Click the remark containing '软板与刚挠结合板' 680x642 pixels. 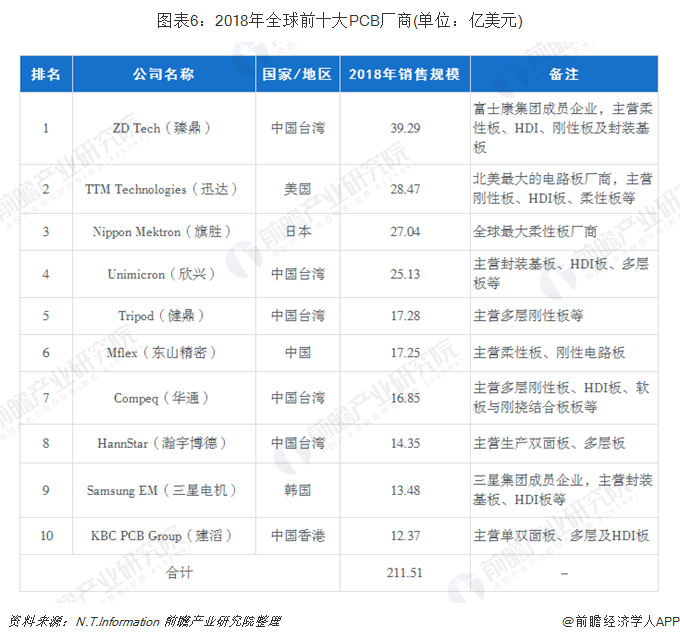pos(561,397)
